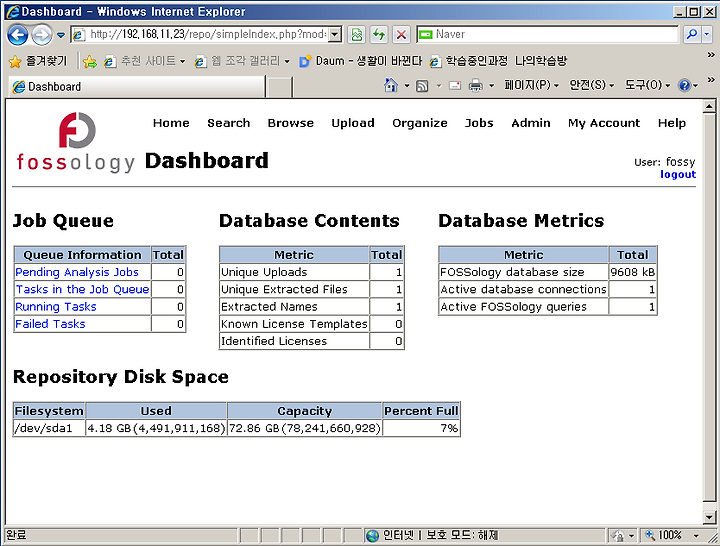Click the blue Help question mark icon

[684, 85]
